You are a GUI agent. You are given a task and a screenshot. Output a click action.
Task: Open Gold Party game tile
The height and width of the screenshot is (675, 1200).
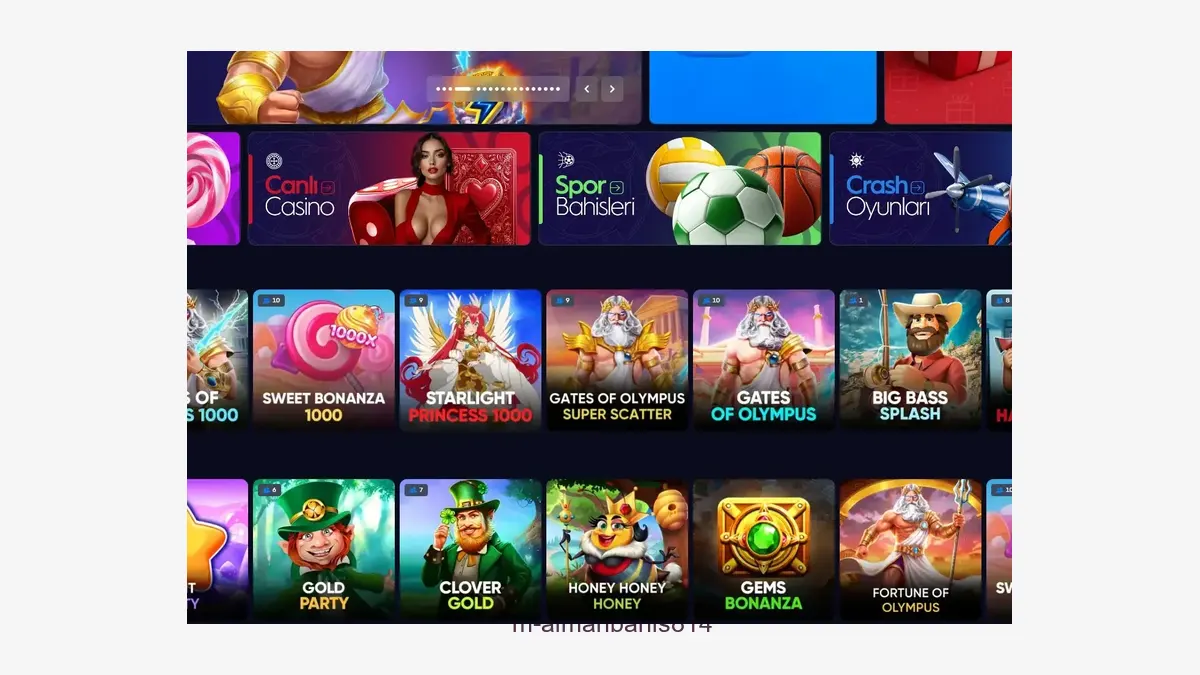click(323, 549)
